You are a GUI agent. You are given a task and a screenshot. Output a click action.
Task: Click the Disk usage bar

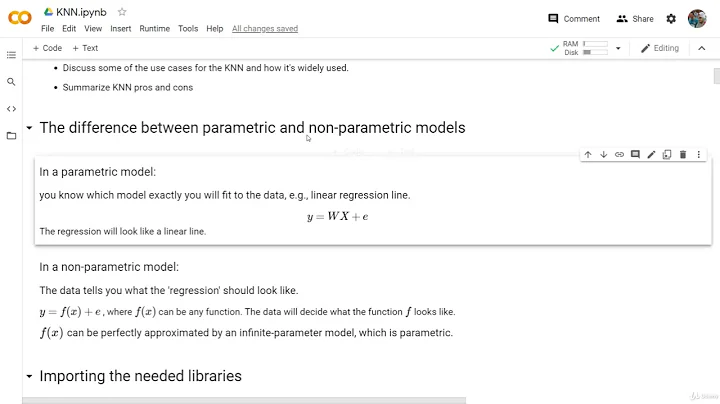595,52
